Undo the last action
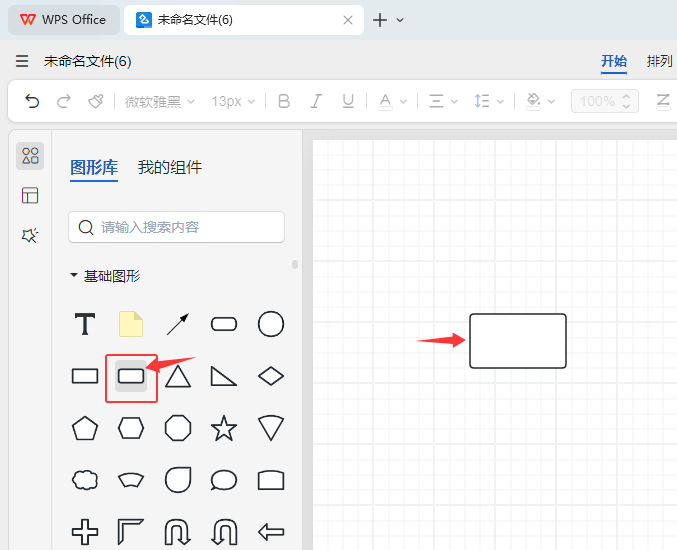Screen dimensions: 677x550 32,101
